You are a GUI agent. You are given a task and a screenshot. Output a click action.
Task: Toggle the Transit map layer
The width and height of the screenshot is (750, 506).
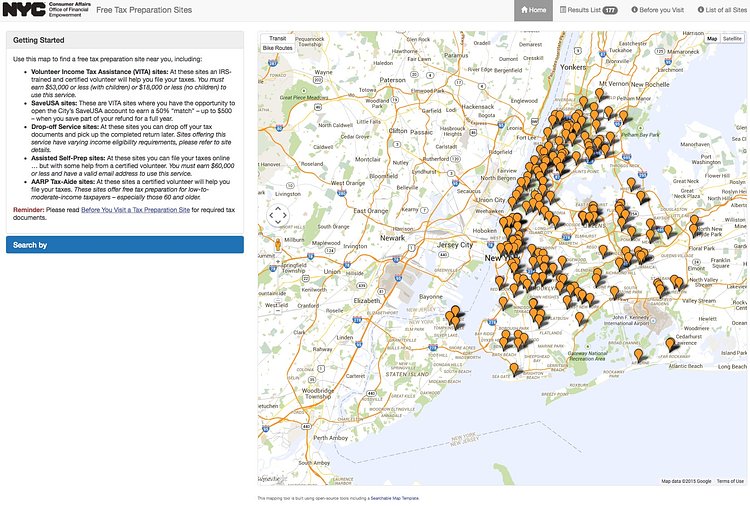click(x=277, y=37)
